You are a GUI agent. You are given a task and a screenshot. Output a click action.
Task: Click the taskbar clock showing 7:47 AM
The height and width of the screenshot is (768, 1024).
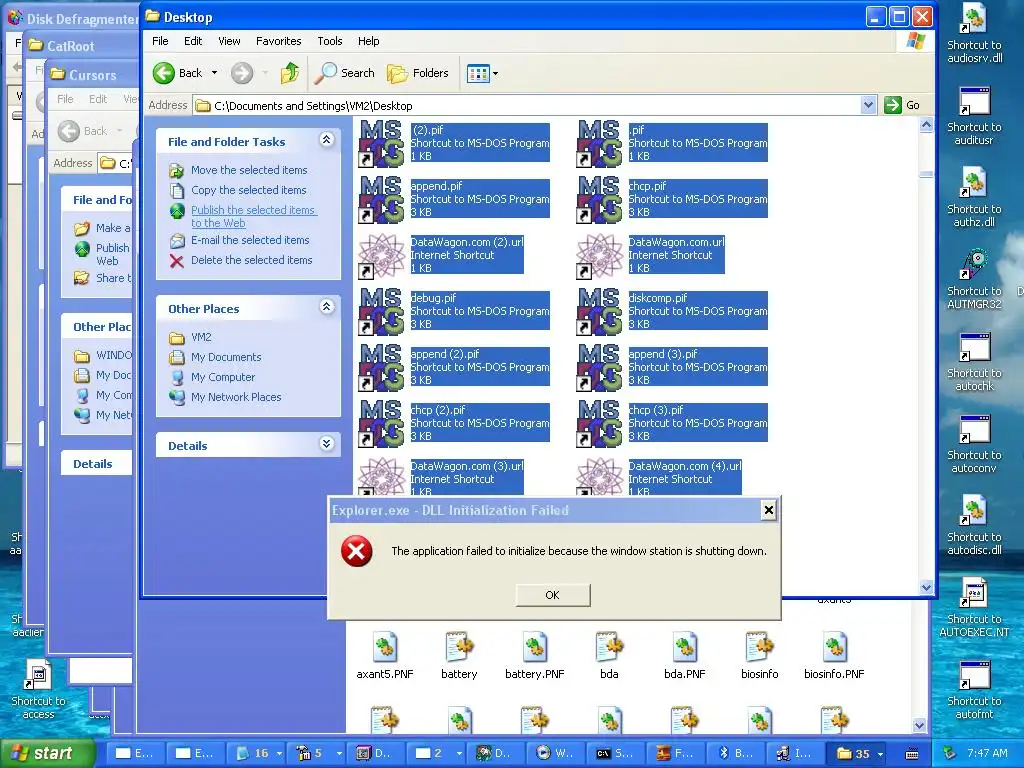click(x=987, y=753)
